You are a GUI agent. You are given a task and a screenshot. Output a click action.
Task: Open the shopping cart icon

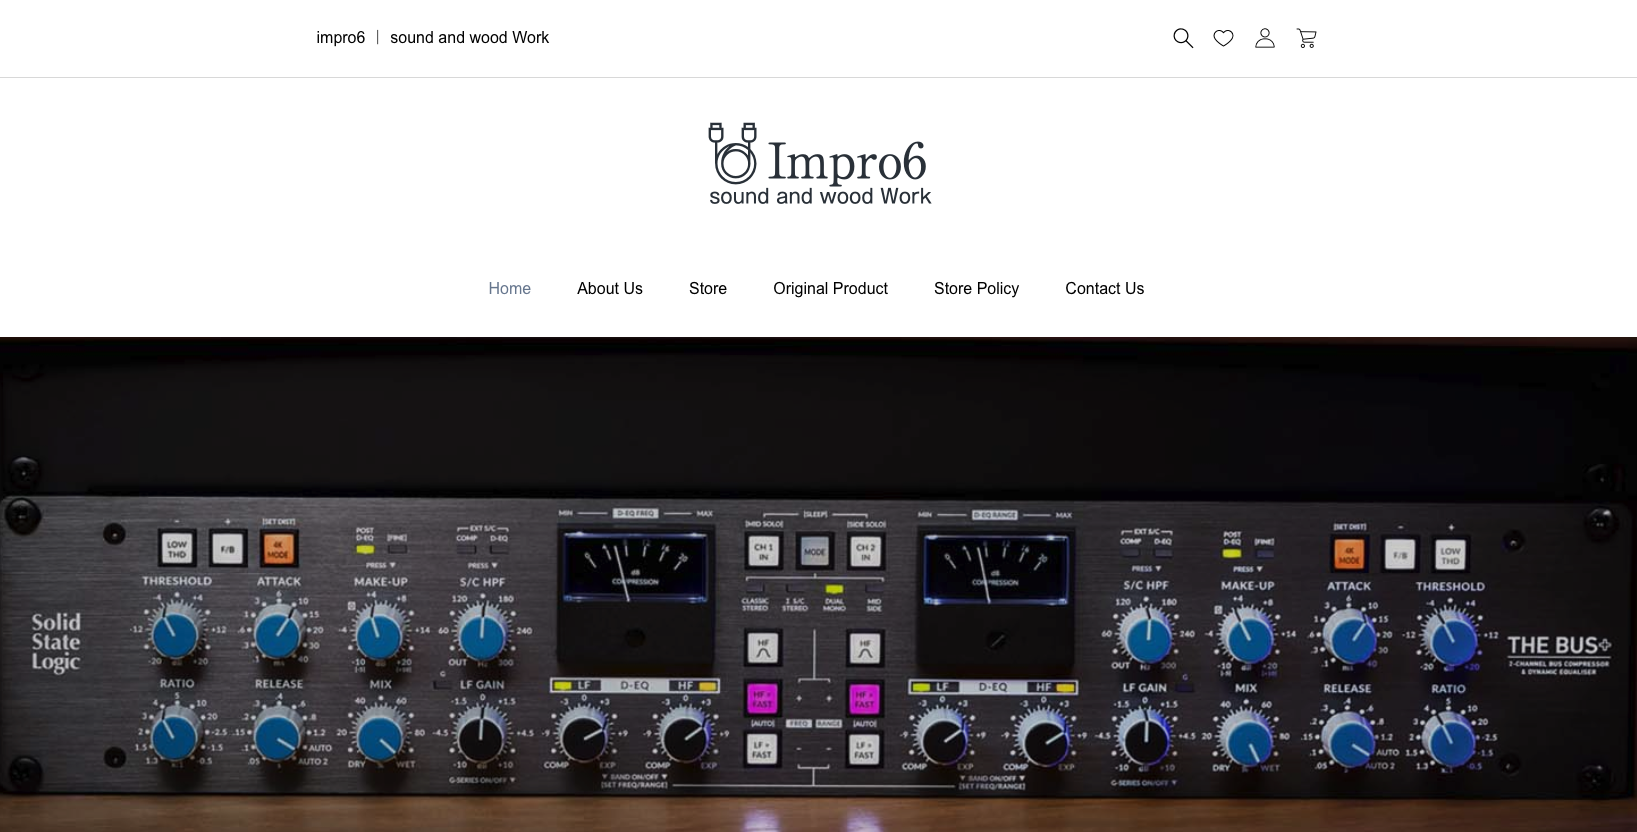pyautogui.click(x=1306, y=38)
